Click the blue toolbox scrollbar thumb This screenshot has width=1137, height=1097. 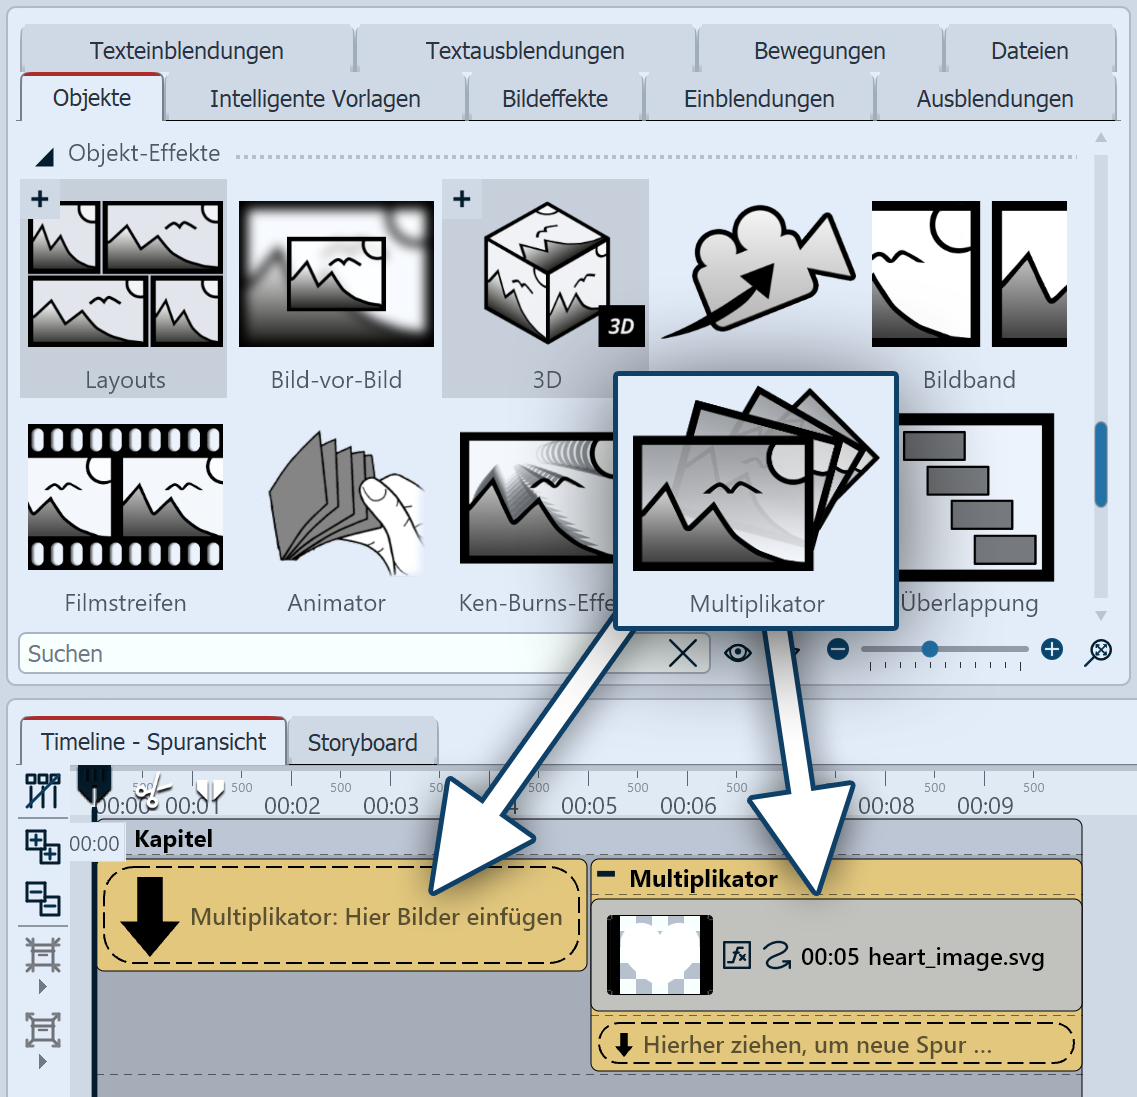[x=1101, y=464]
